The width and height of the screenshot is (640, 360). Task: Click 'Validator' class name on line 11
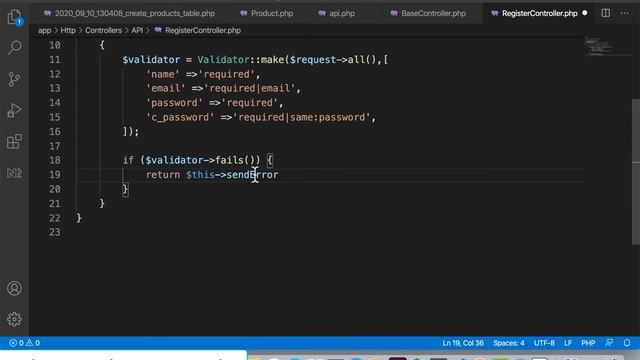click(x=223, y=60)
